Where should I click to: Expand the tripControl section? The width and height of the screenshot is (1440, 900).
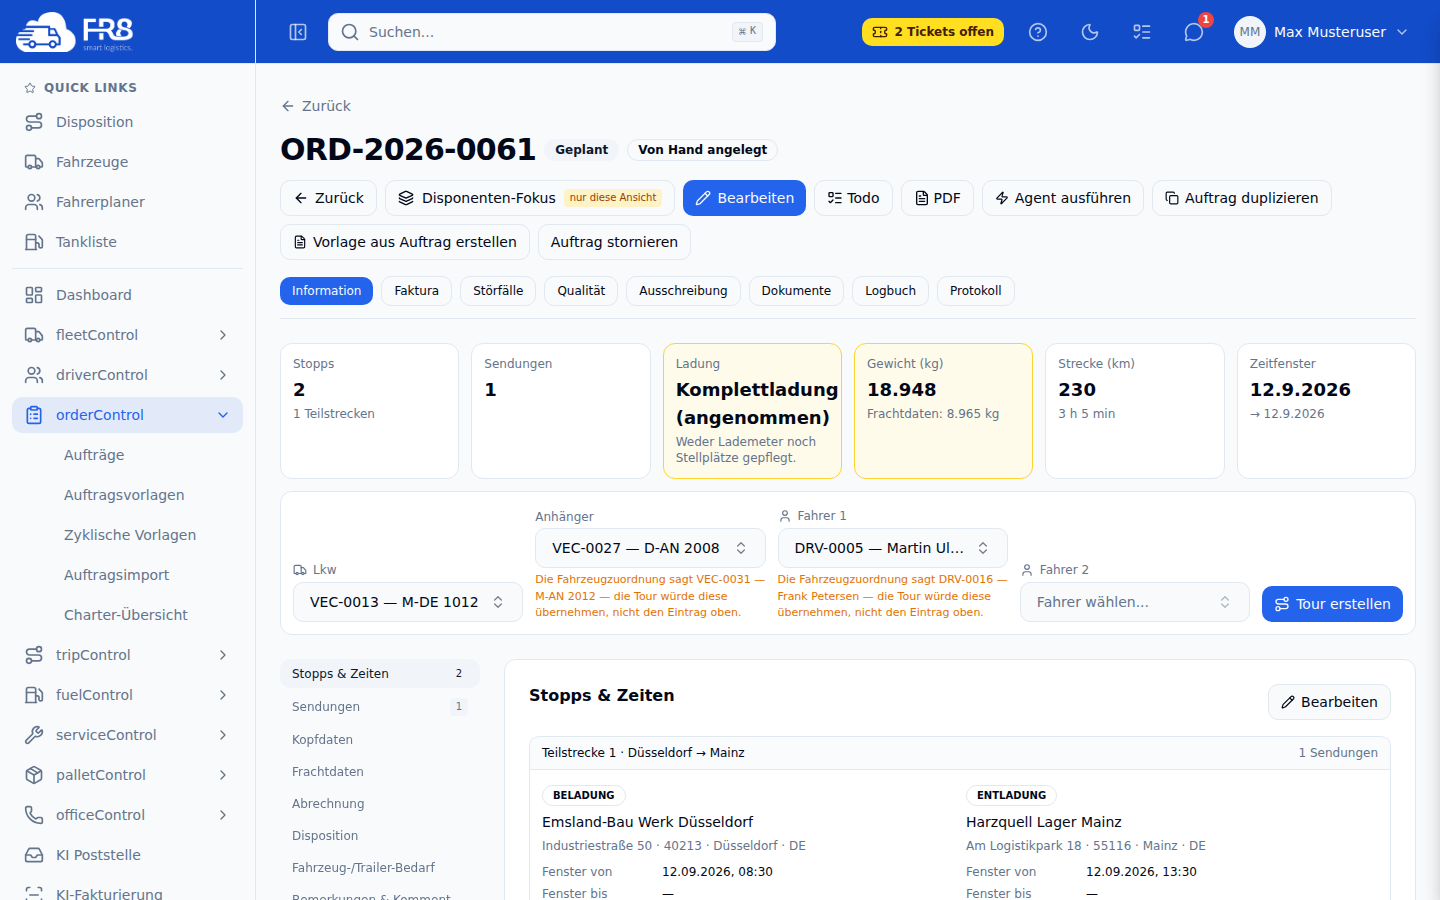click(x=127, y=655)
